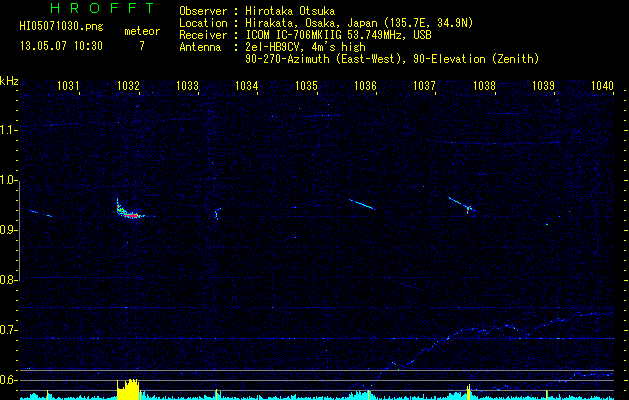Viewport: 629px width, 400px height.
Task: Click the date stamp 13.05.07 10:30
Action: pyautogui.click(x=61, y=46)
